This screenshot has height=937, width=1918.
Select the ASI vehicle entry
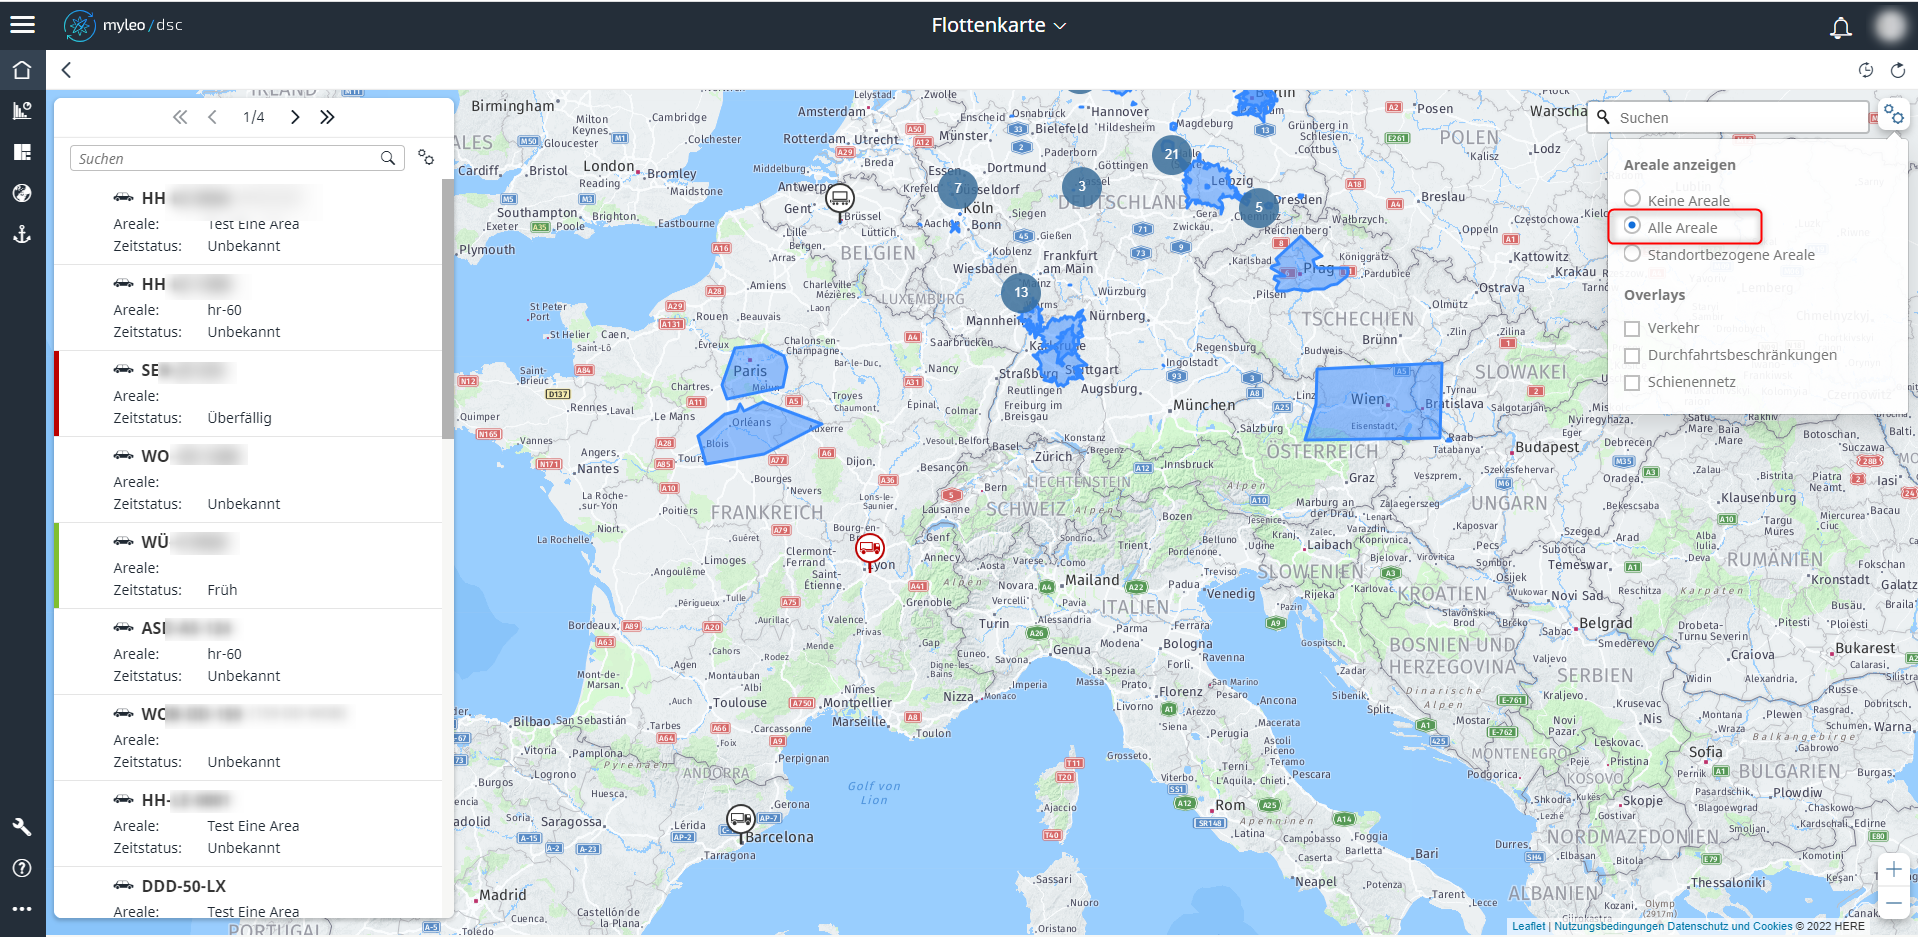[248, 651]
